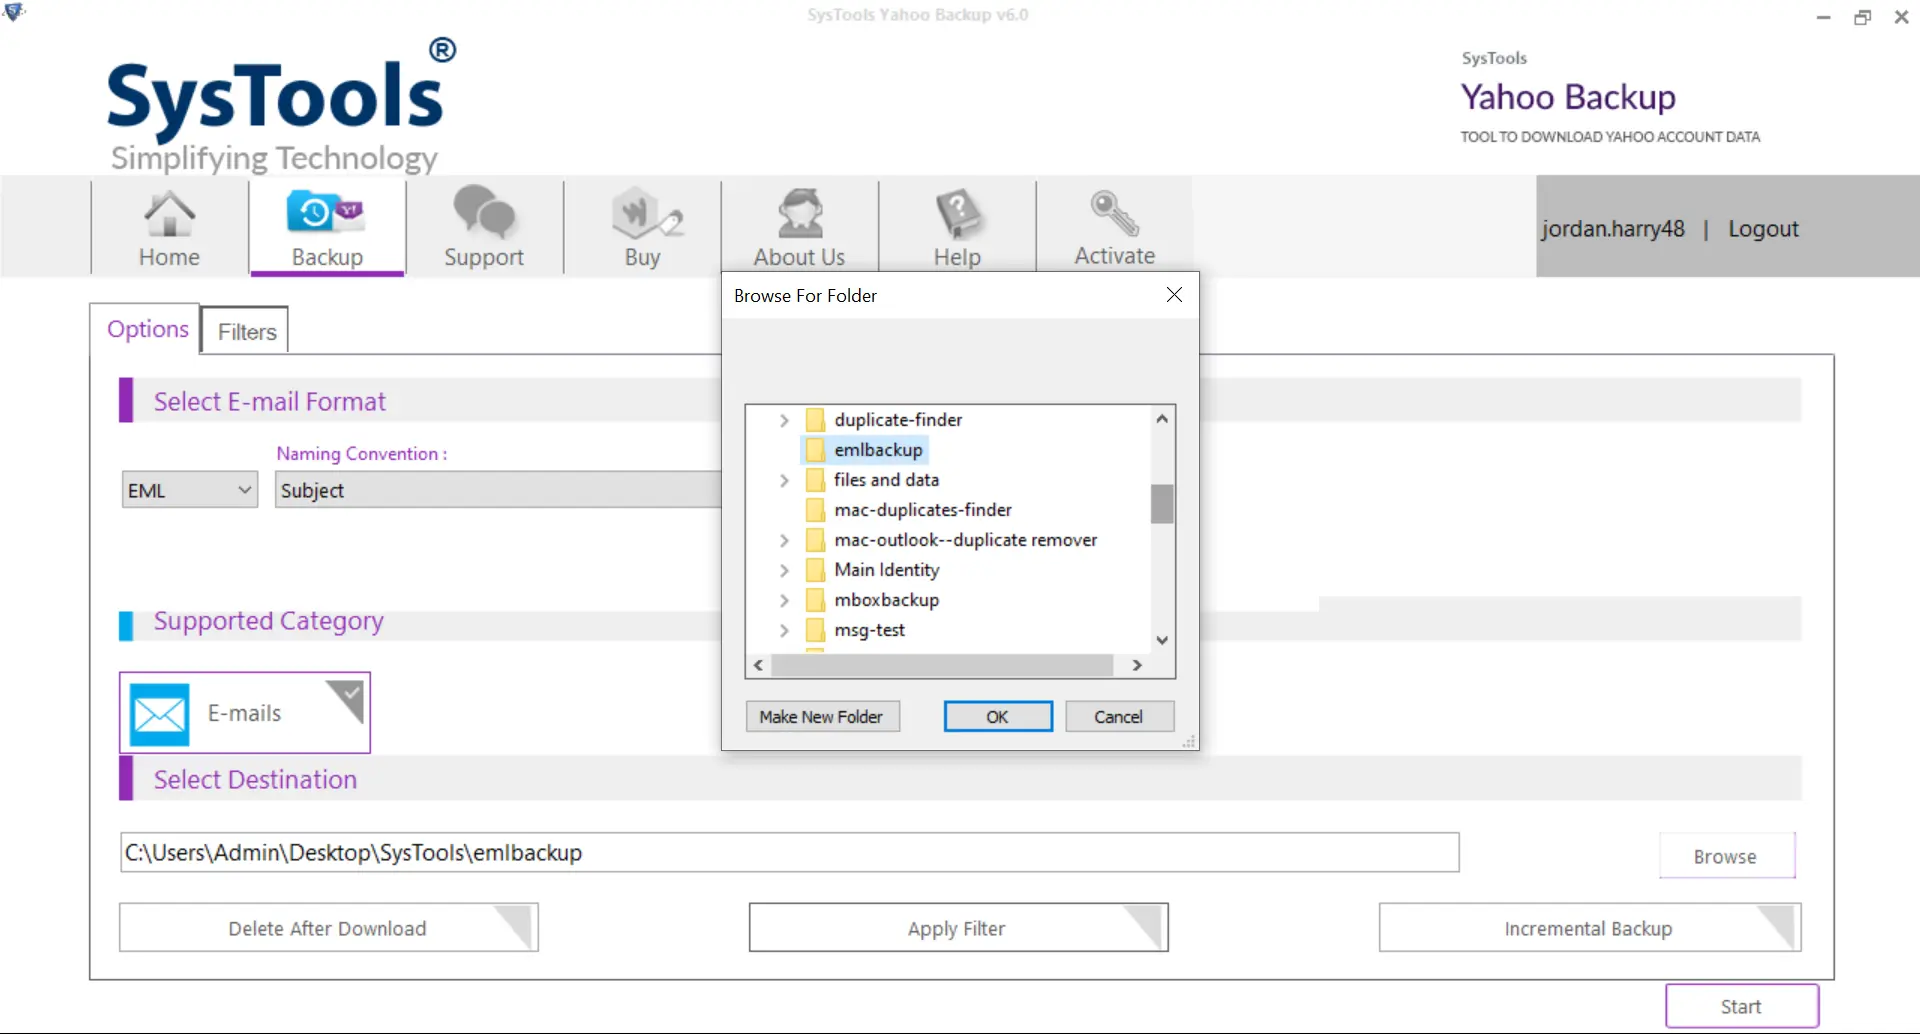Click the files and data folder icon

pyautogui.click(x=816, y=480)
